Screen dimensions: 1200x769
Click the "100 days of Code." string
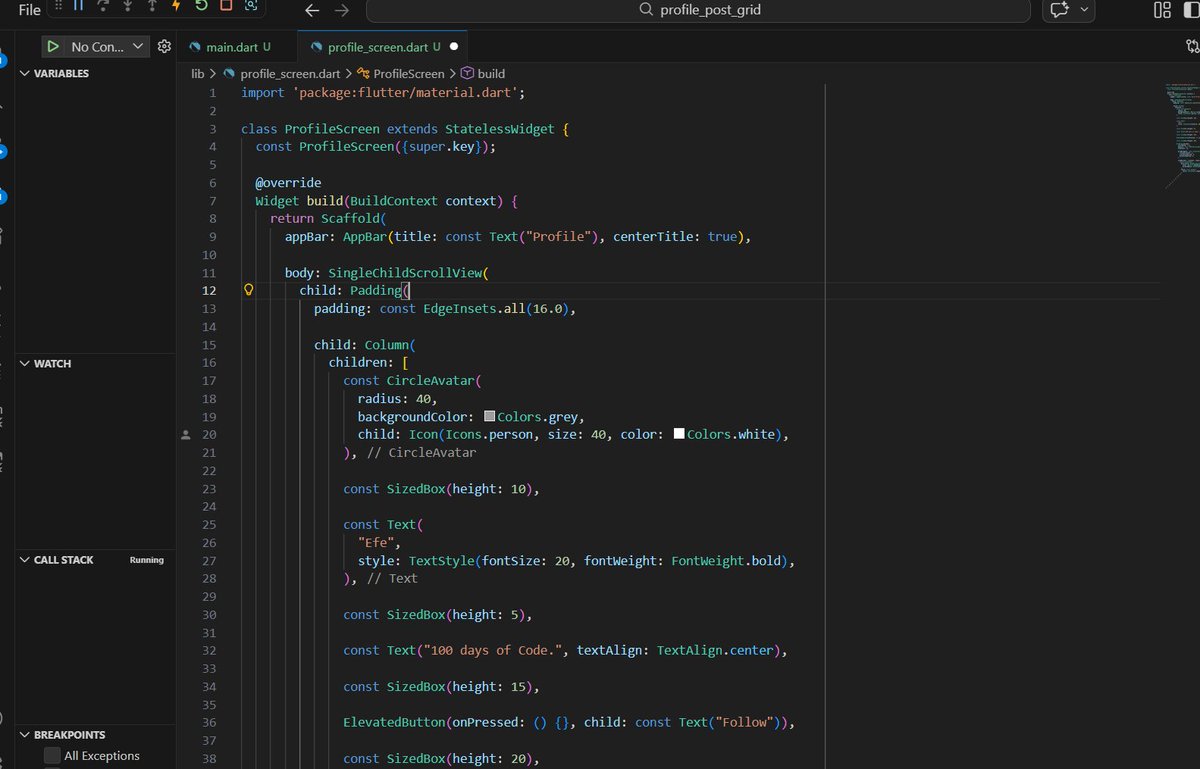point(495,651)
